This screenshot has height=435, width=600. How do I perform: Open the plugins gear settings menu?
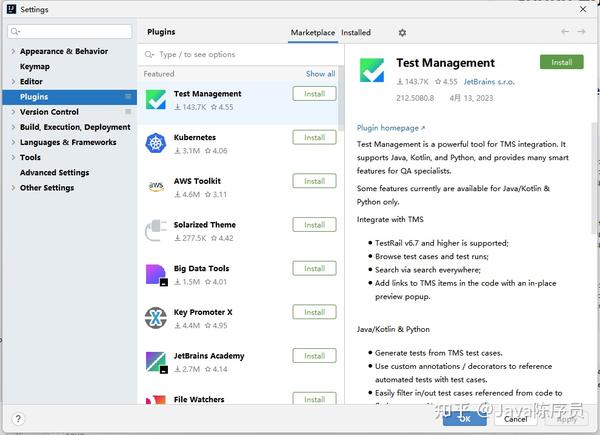coord(402,33)
